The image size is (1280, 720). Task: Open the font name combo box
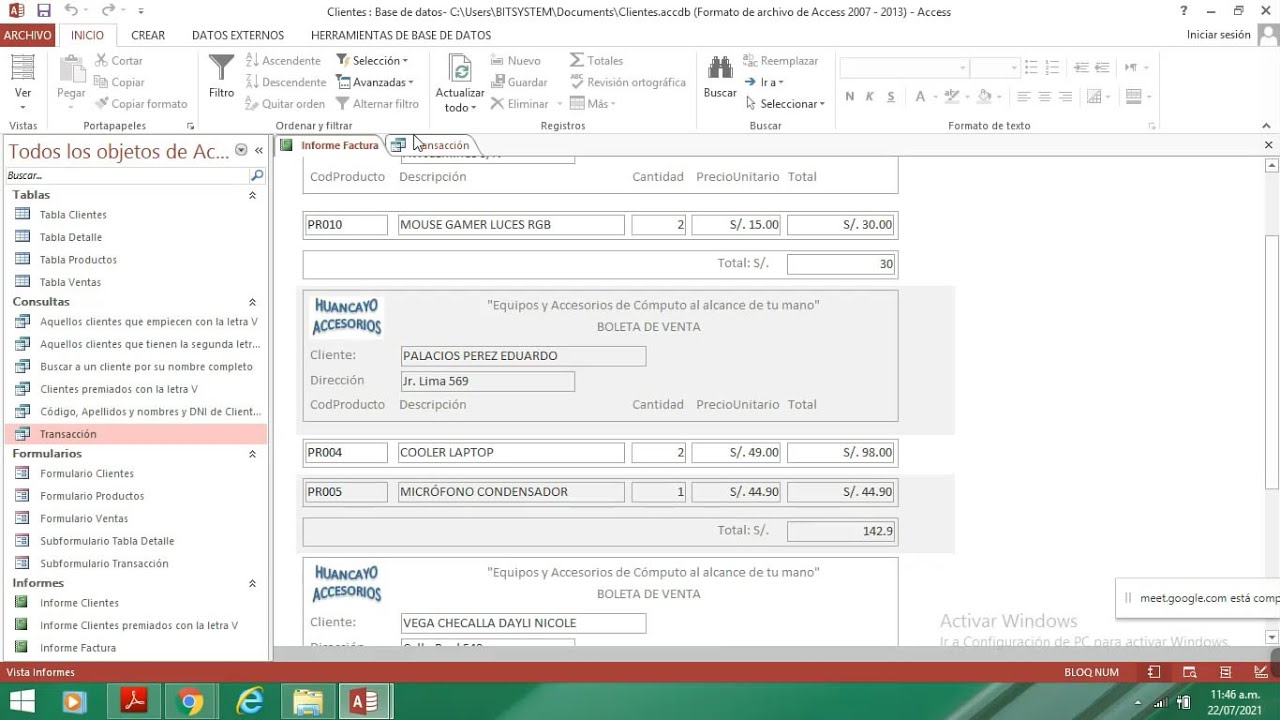coord(905,67)
